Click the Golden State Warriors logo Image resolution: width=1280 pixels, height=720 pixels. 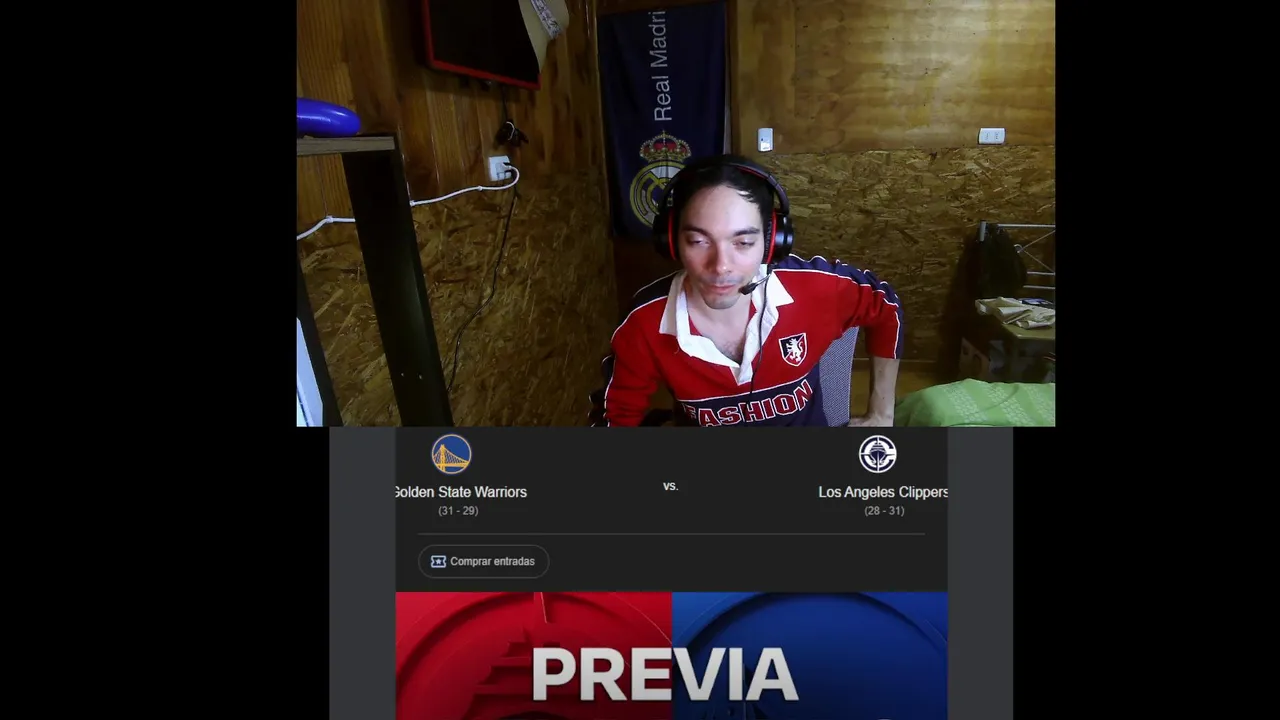451,454
